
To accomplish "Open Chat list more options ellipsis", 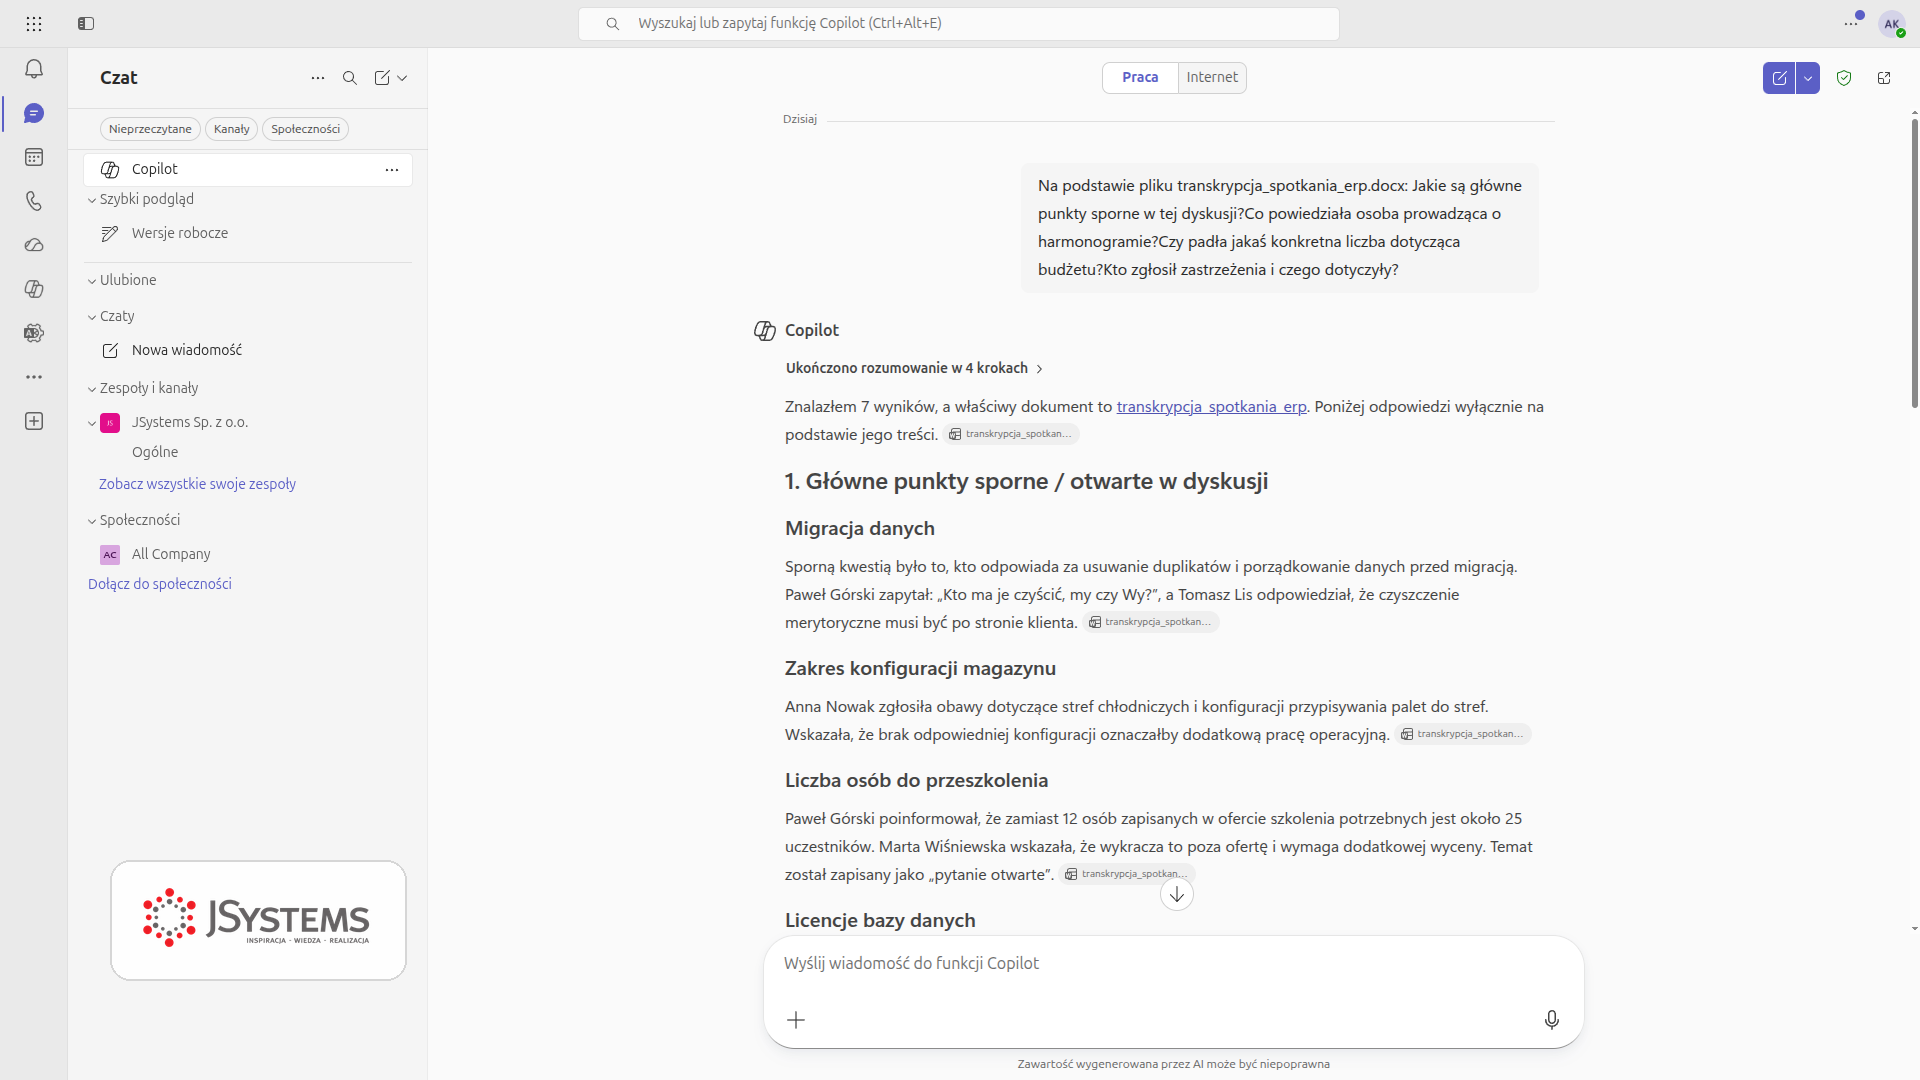I will pos(318,78).
